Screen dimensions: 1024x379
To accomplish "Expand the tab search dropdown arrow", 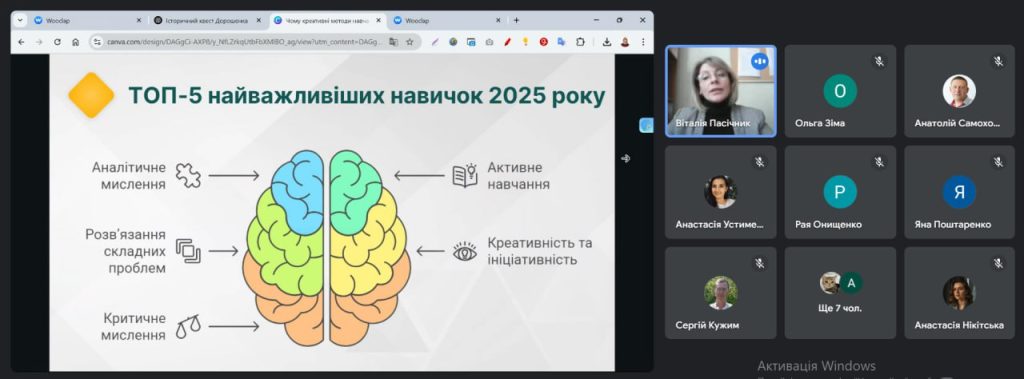I will pyautogui.click(x=20, y=20).
